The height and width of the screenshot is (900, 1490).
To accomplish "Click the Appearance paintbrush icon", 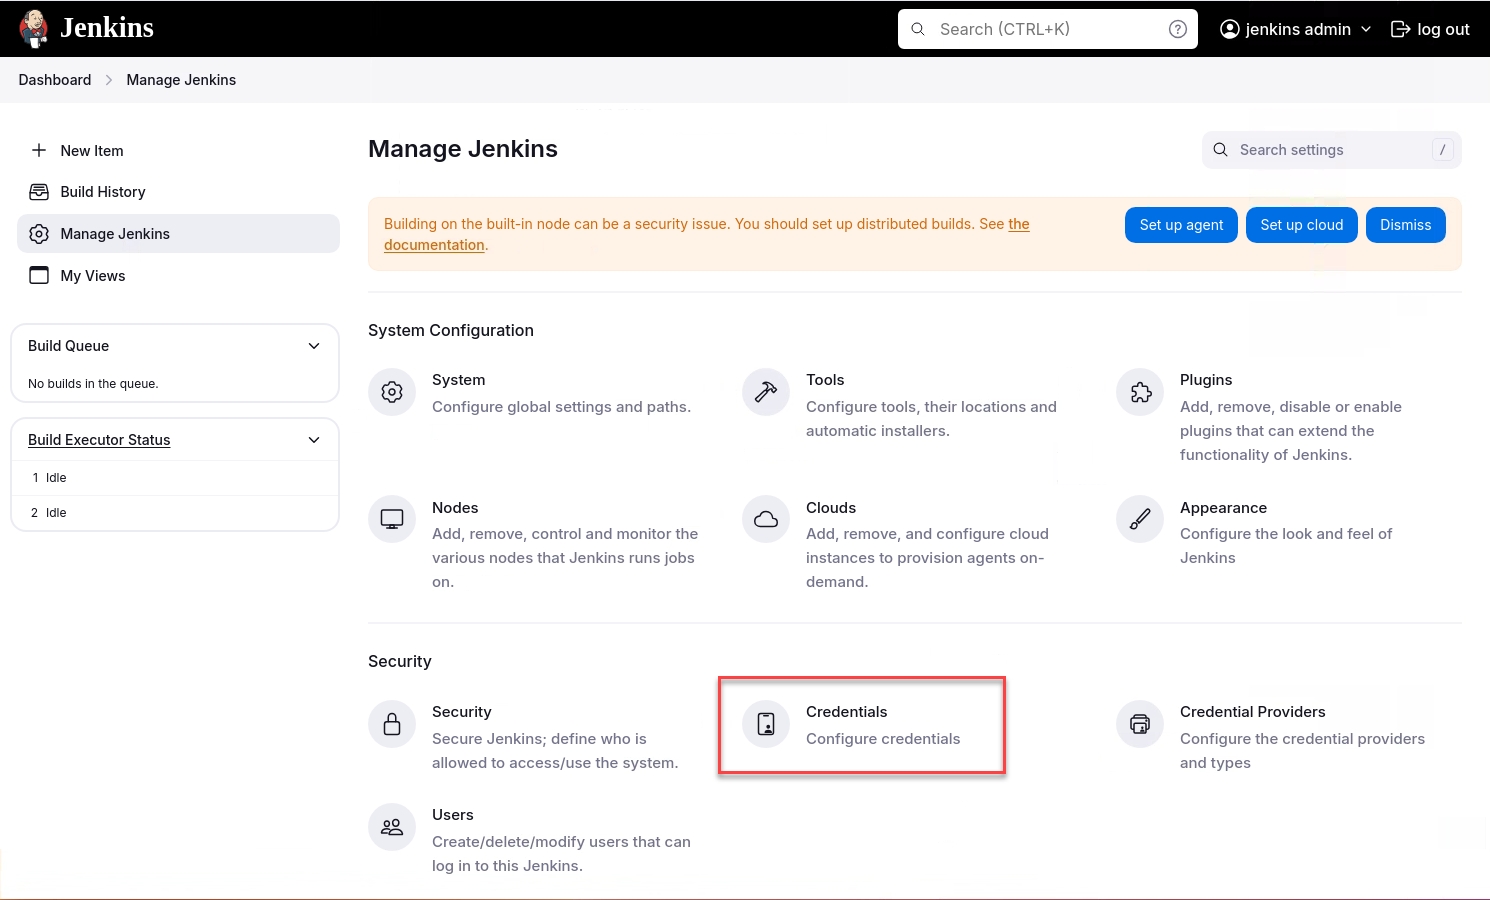I will (1140, 520).
